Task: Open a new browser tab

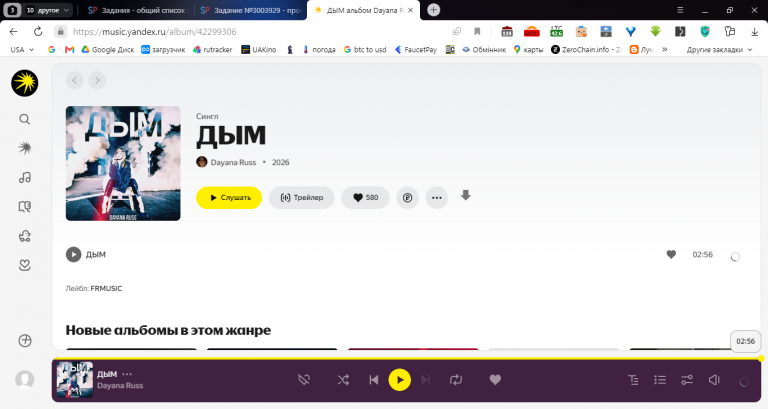Action: tap(433, 10)
